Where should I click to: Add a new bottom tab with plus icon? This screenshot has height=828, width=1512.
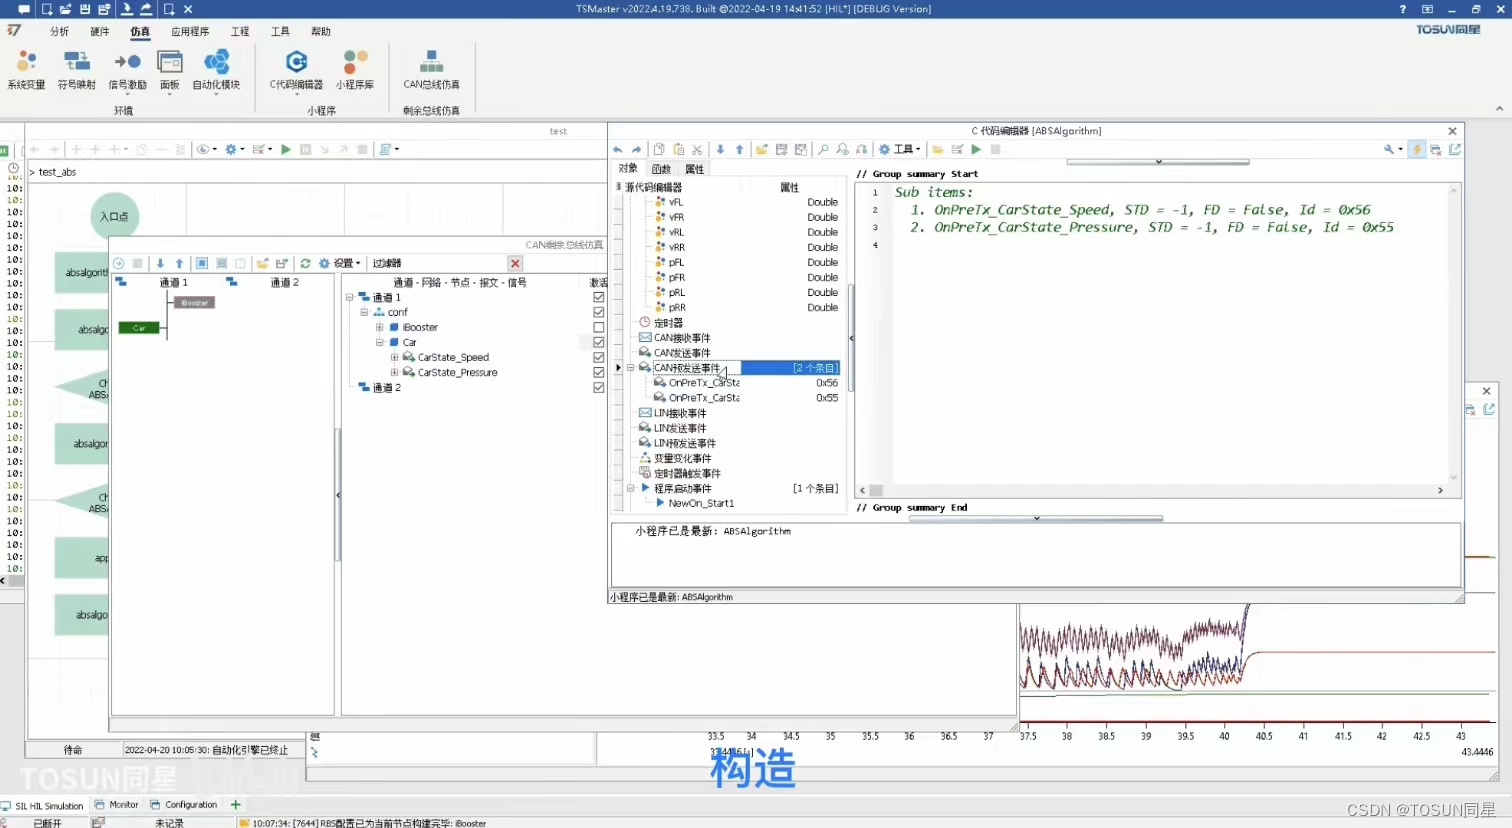(x=236, y=805)
